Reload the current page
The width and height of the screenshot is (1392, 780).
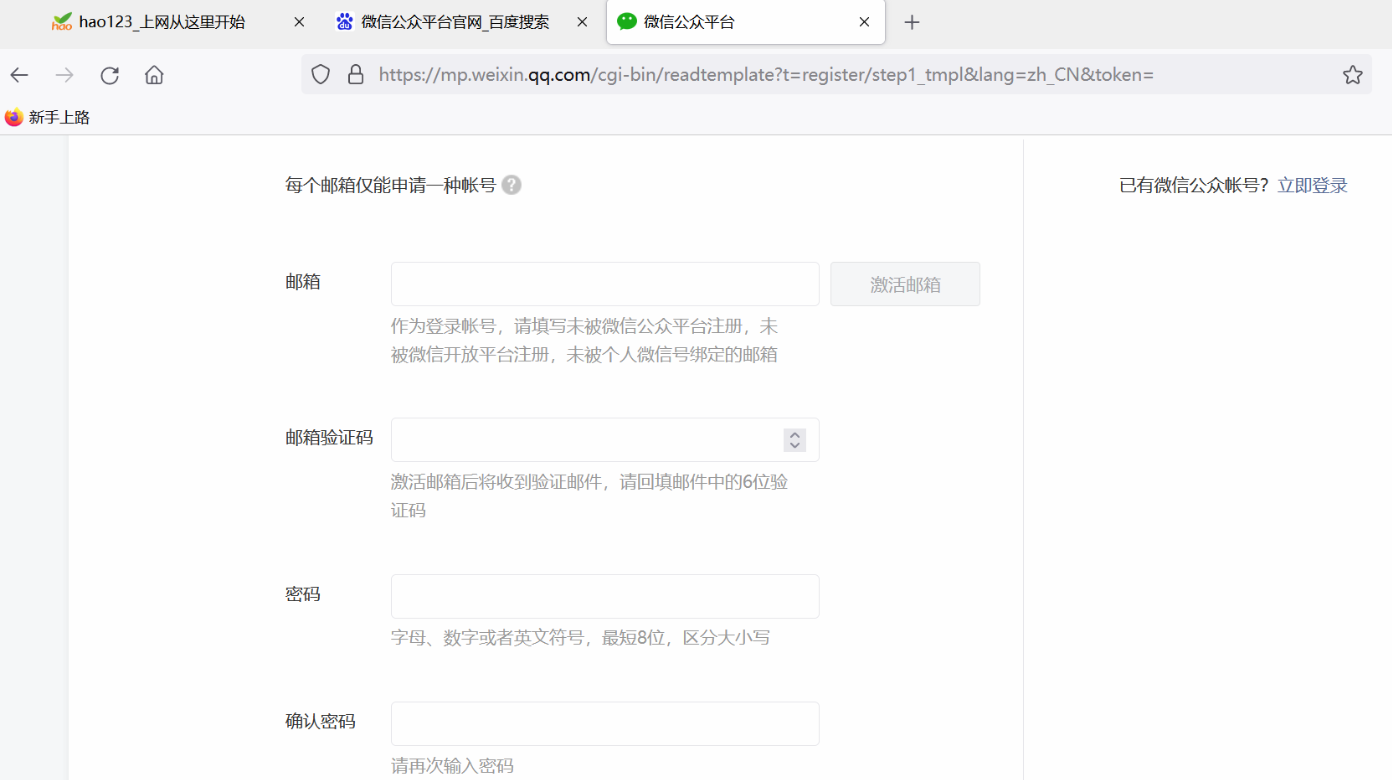point(110,75)
